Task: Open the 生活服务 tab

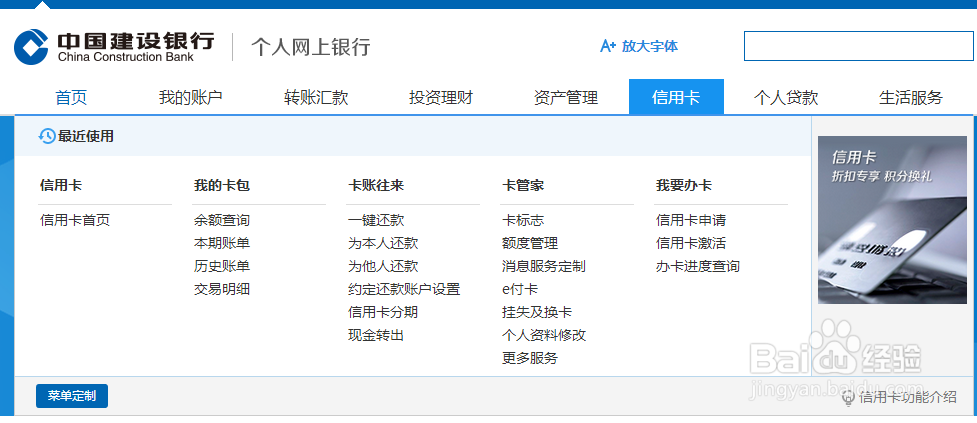Action: 911,97
